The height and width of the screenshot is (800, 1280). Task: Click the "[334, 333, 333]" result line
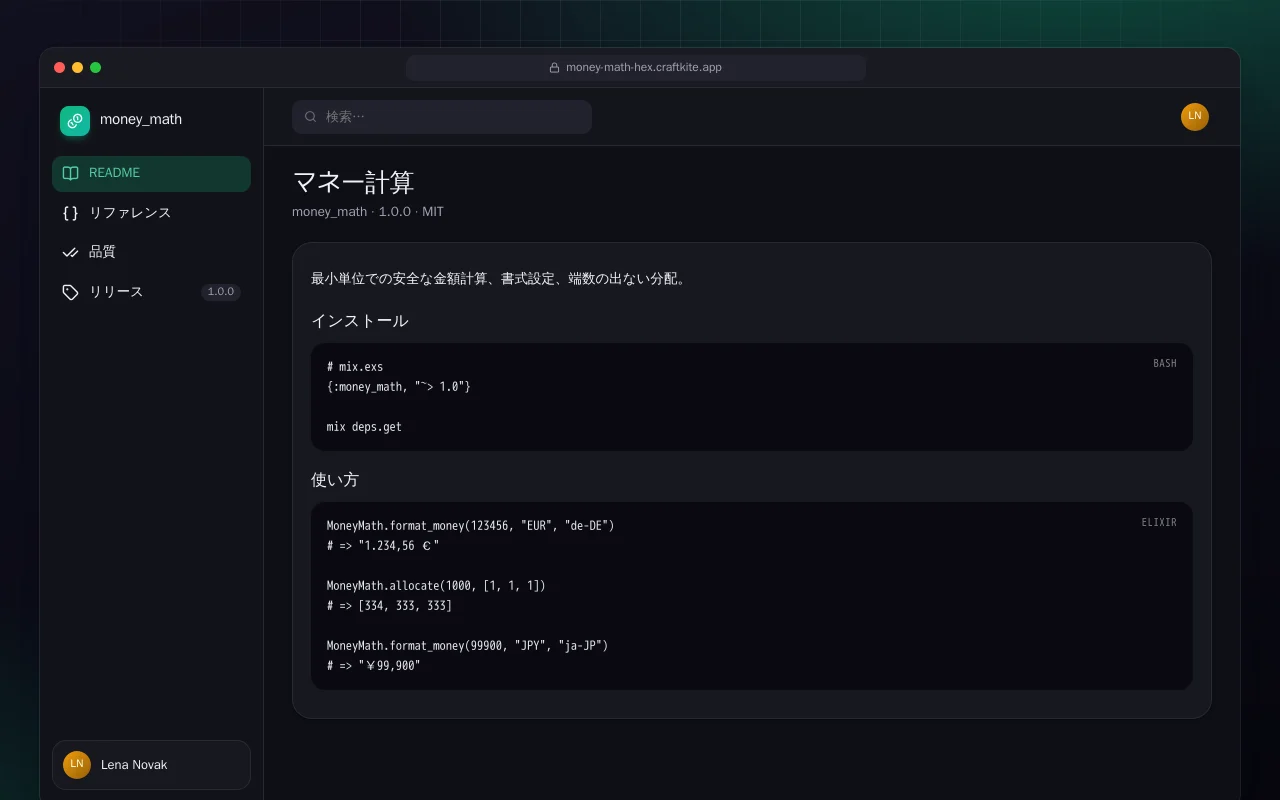click(389, 606)
